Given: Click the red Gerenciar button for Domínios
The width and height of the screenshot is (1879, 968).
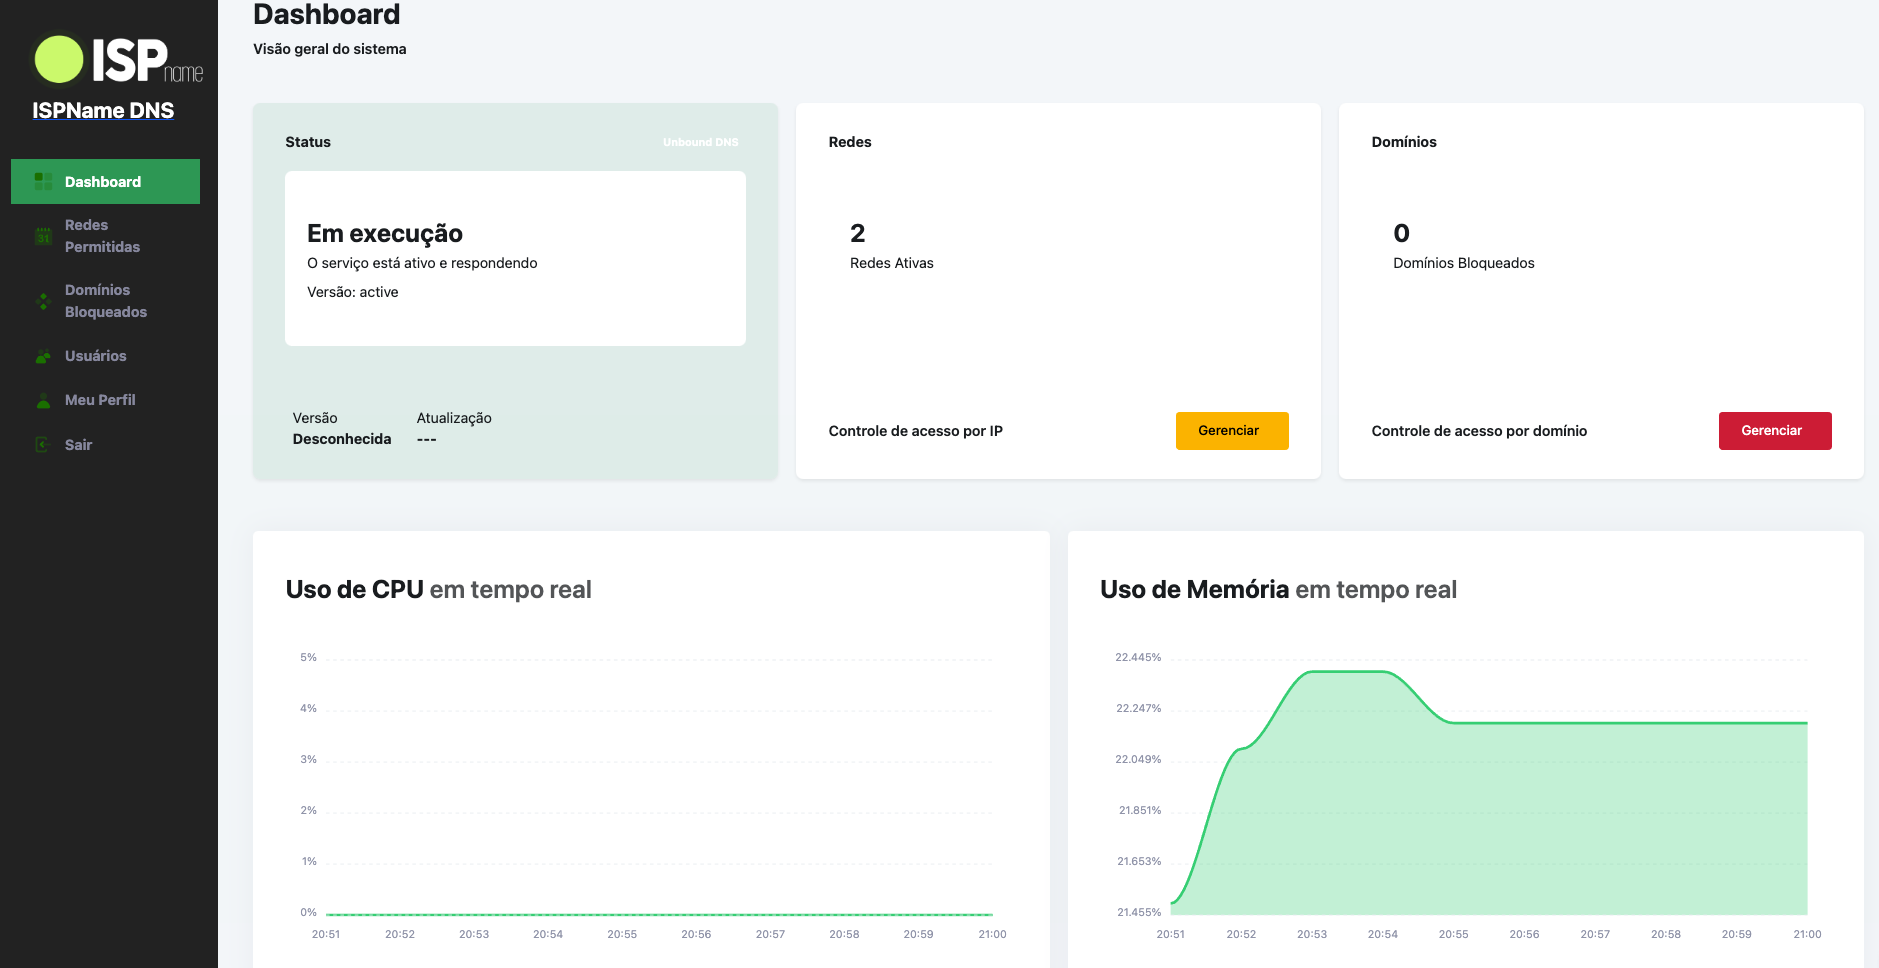Looking at the screenshot, I should coord(1775,430).
